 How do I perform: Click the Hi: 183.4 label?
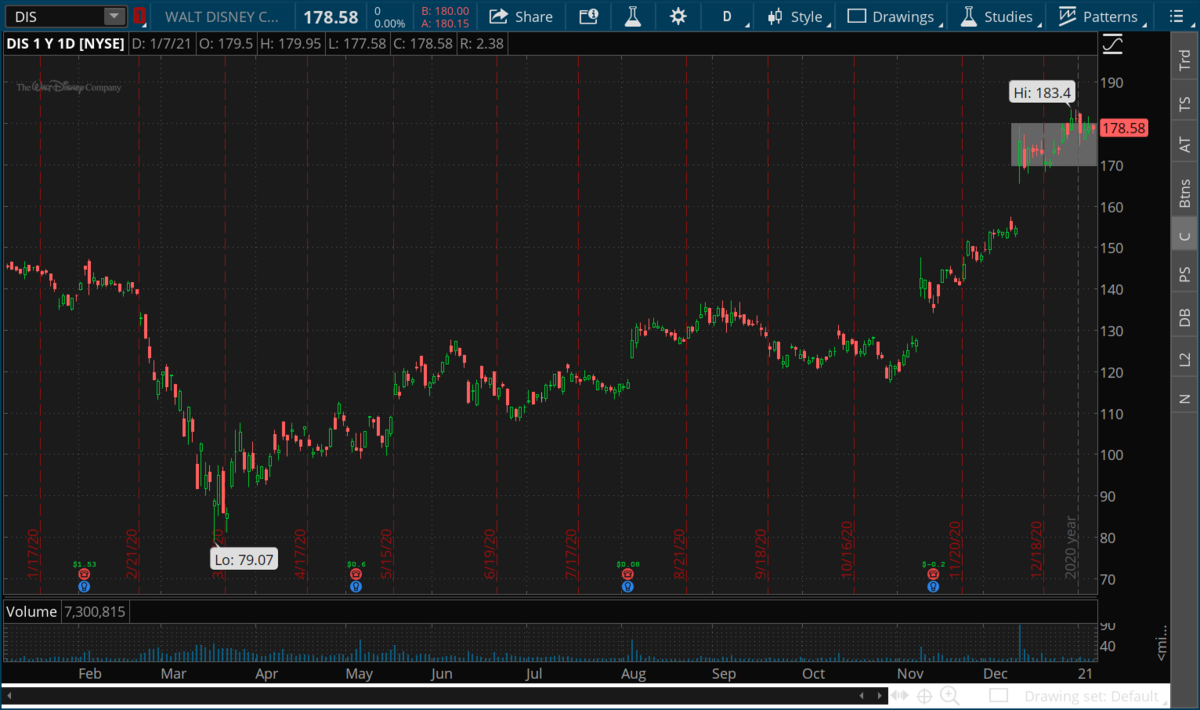pyautogui.click(x=1042, y=94)
